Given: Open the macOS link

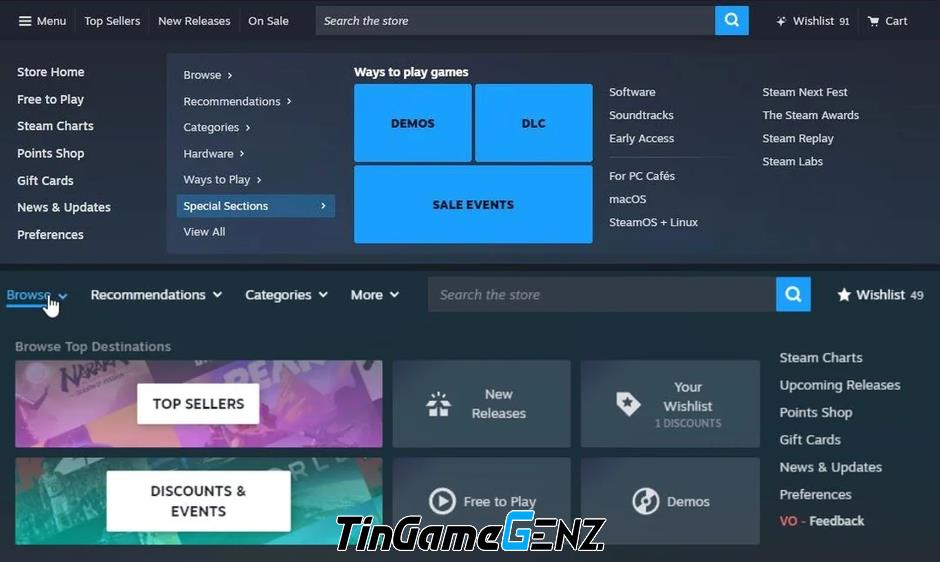Looking at the screenshot, I should pyautogui.click(x=628, y=199).
